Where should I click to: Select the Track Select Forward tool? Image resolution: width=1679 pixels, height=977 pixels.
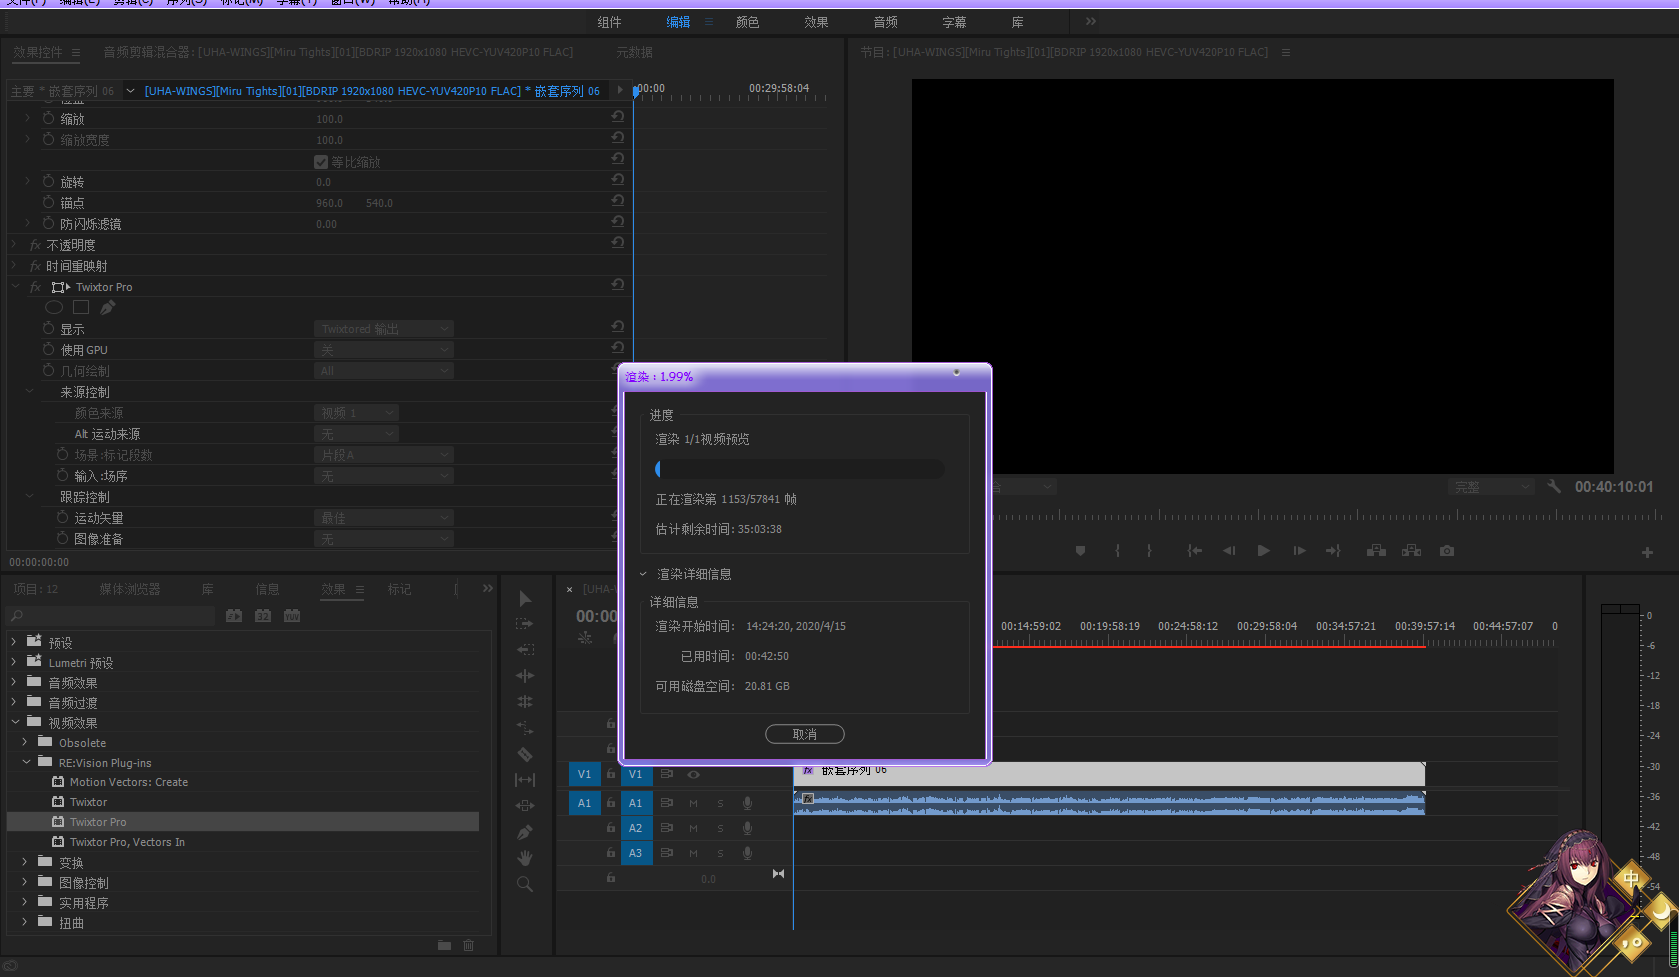click(x=525, y=623)
